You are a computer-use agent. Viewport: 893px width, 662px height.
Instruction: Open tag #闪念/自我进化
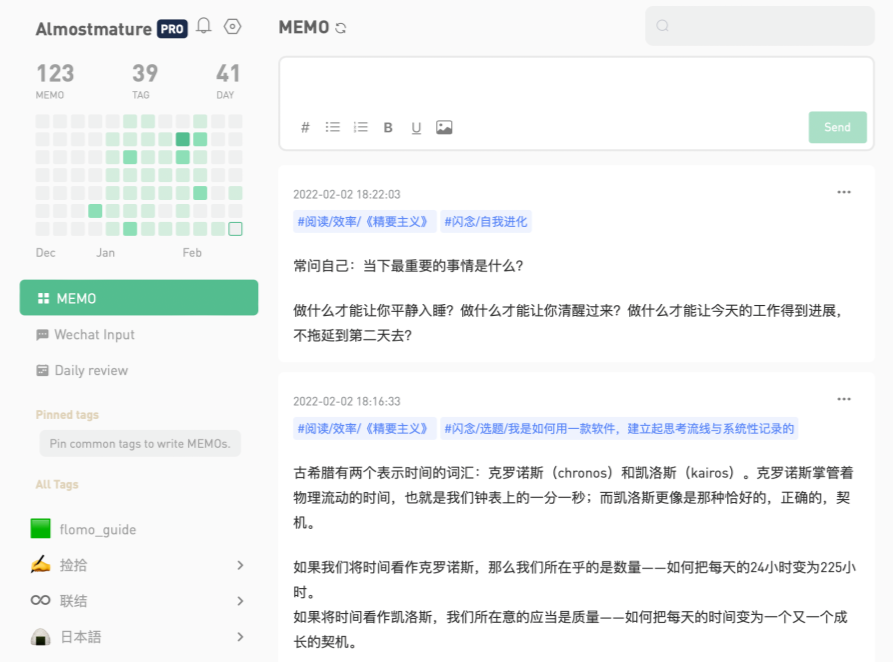(486, 222)
